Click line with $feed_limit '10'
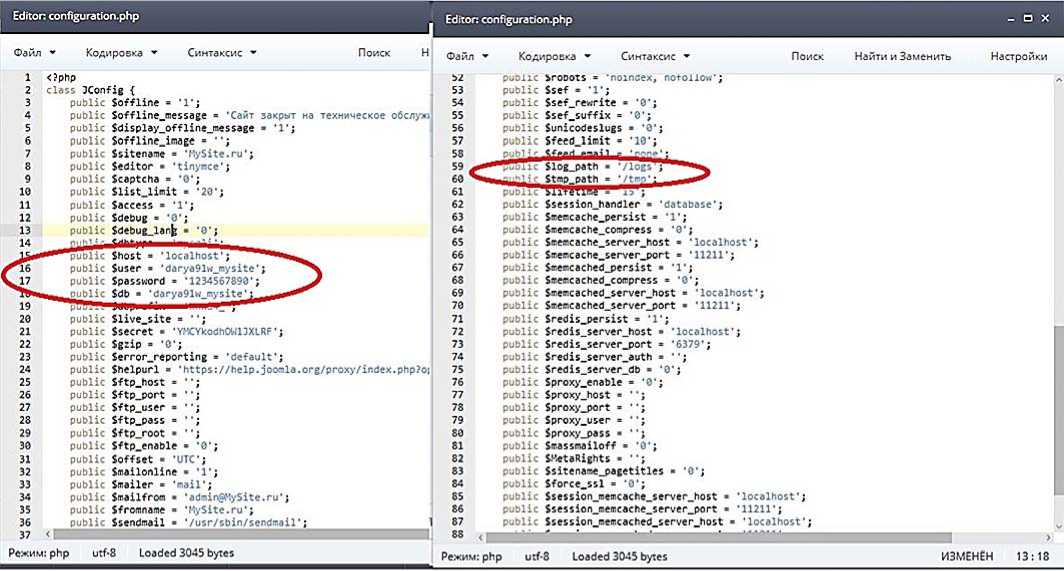The width and height of the screenshot is (1064, 571). coord(580,141)
